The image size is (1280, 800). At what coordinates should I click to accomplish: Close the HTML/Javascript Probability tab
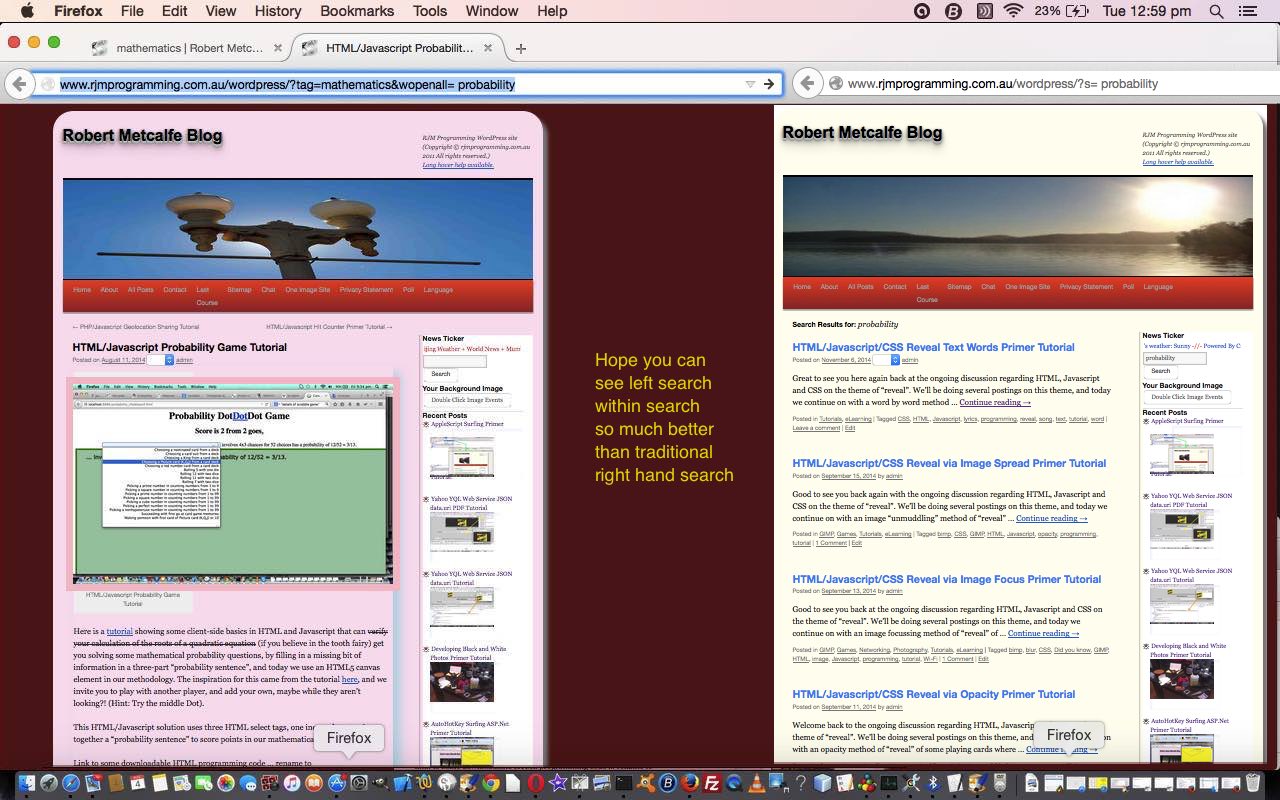[488, 48]
